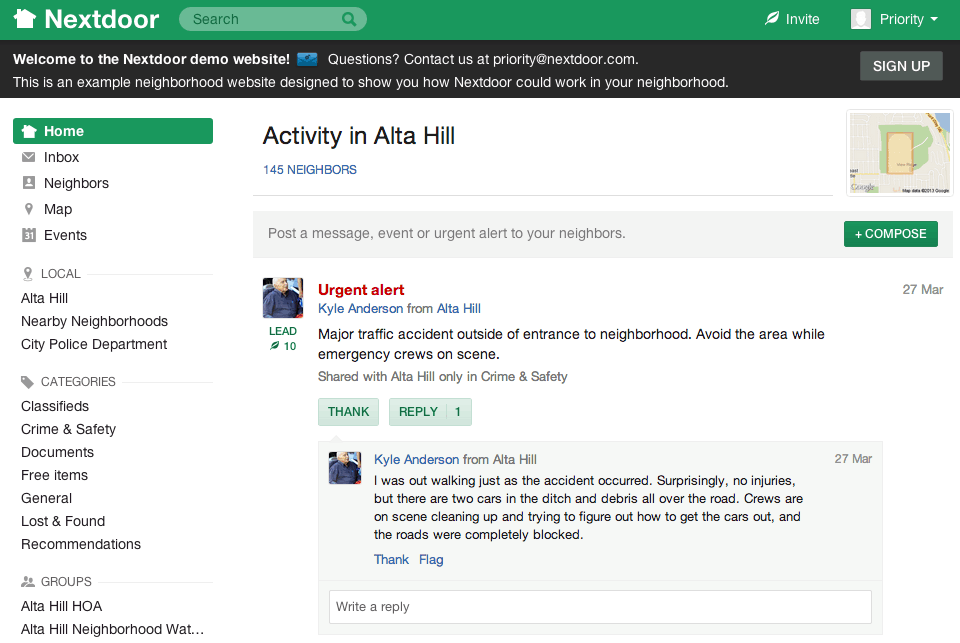Open Kyle Anderson's profile from alert post
The height and width of the screenshot is (643, 960).
tap(361, 309)
